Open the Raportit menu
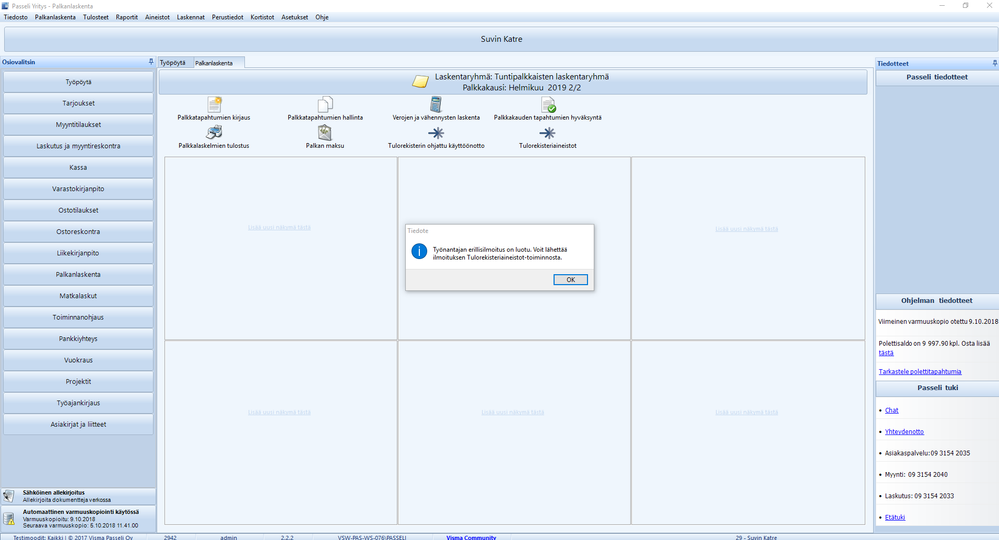Screen dimensions: 999x540 click(127, 17)
